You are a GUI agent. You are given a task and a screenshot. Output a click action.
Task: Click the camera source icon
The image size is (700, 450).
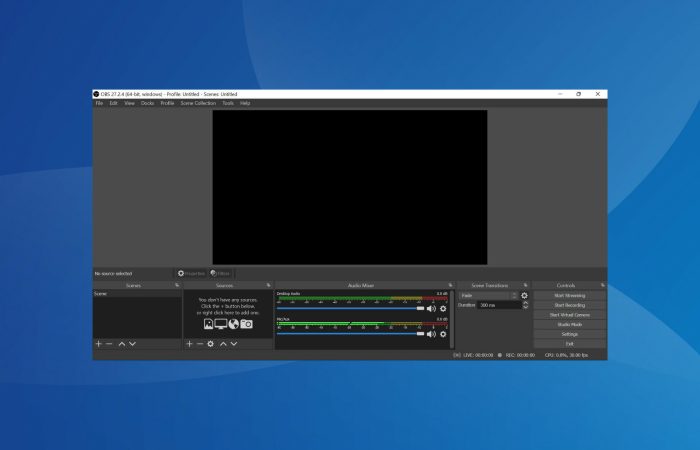[x=246, y=324]
